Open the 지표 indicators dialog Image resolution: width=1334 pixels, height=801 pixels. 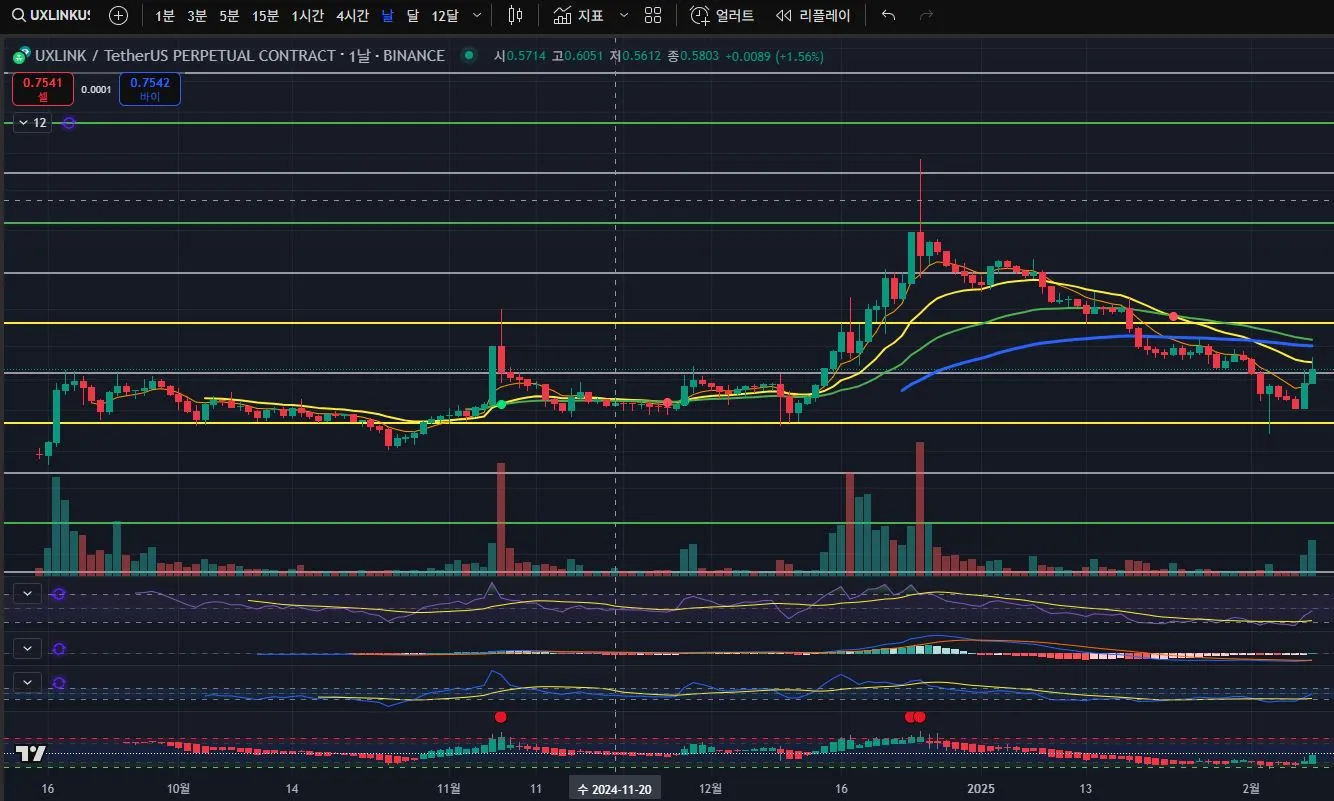click(x=578, y=15)
